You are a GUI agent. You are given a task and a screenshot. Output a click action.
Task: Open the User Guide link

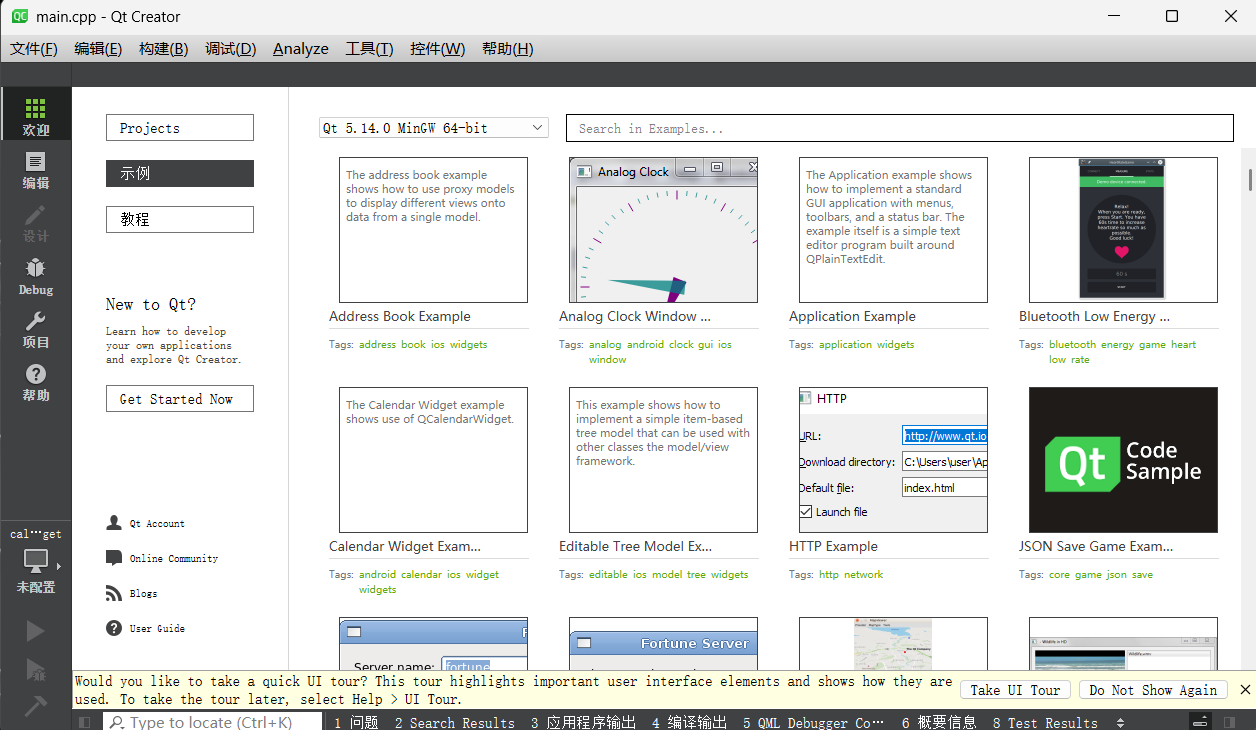pos(157,628)
